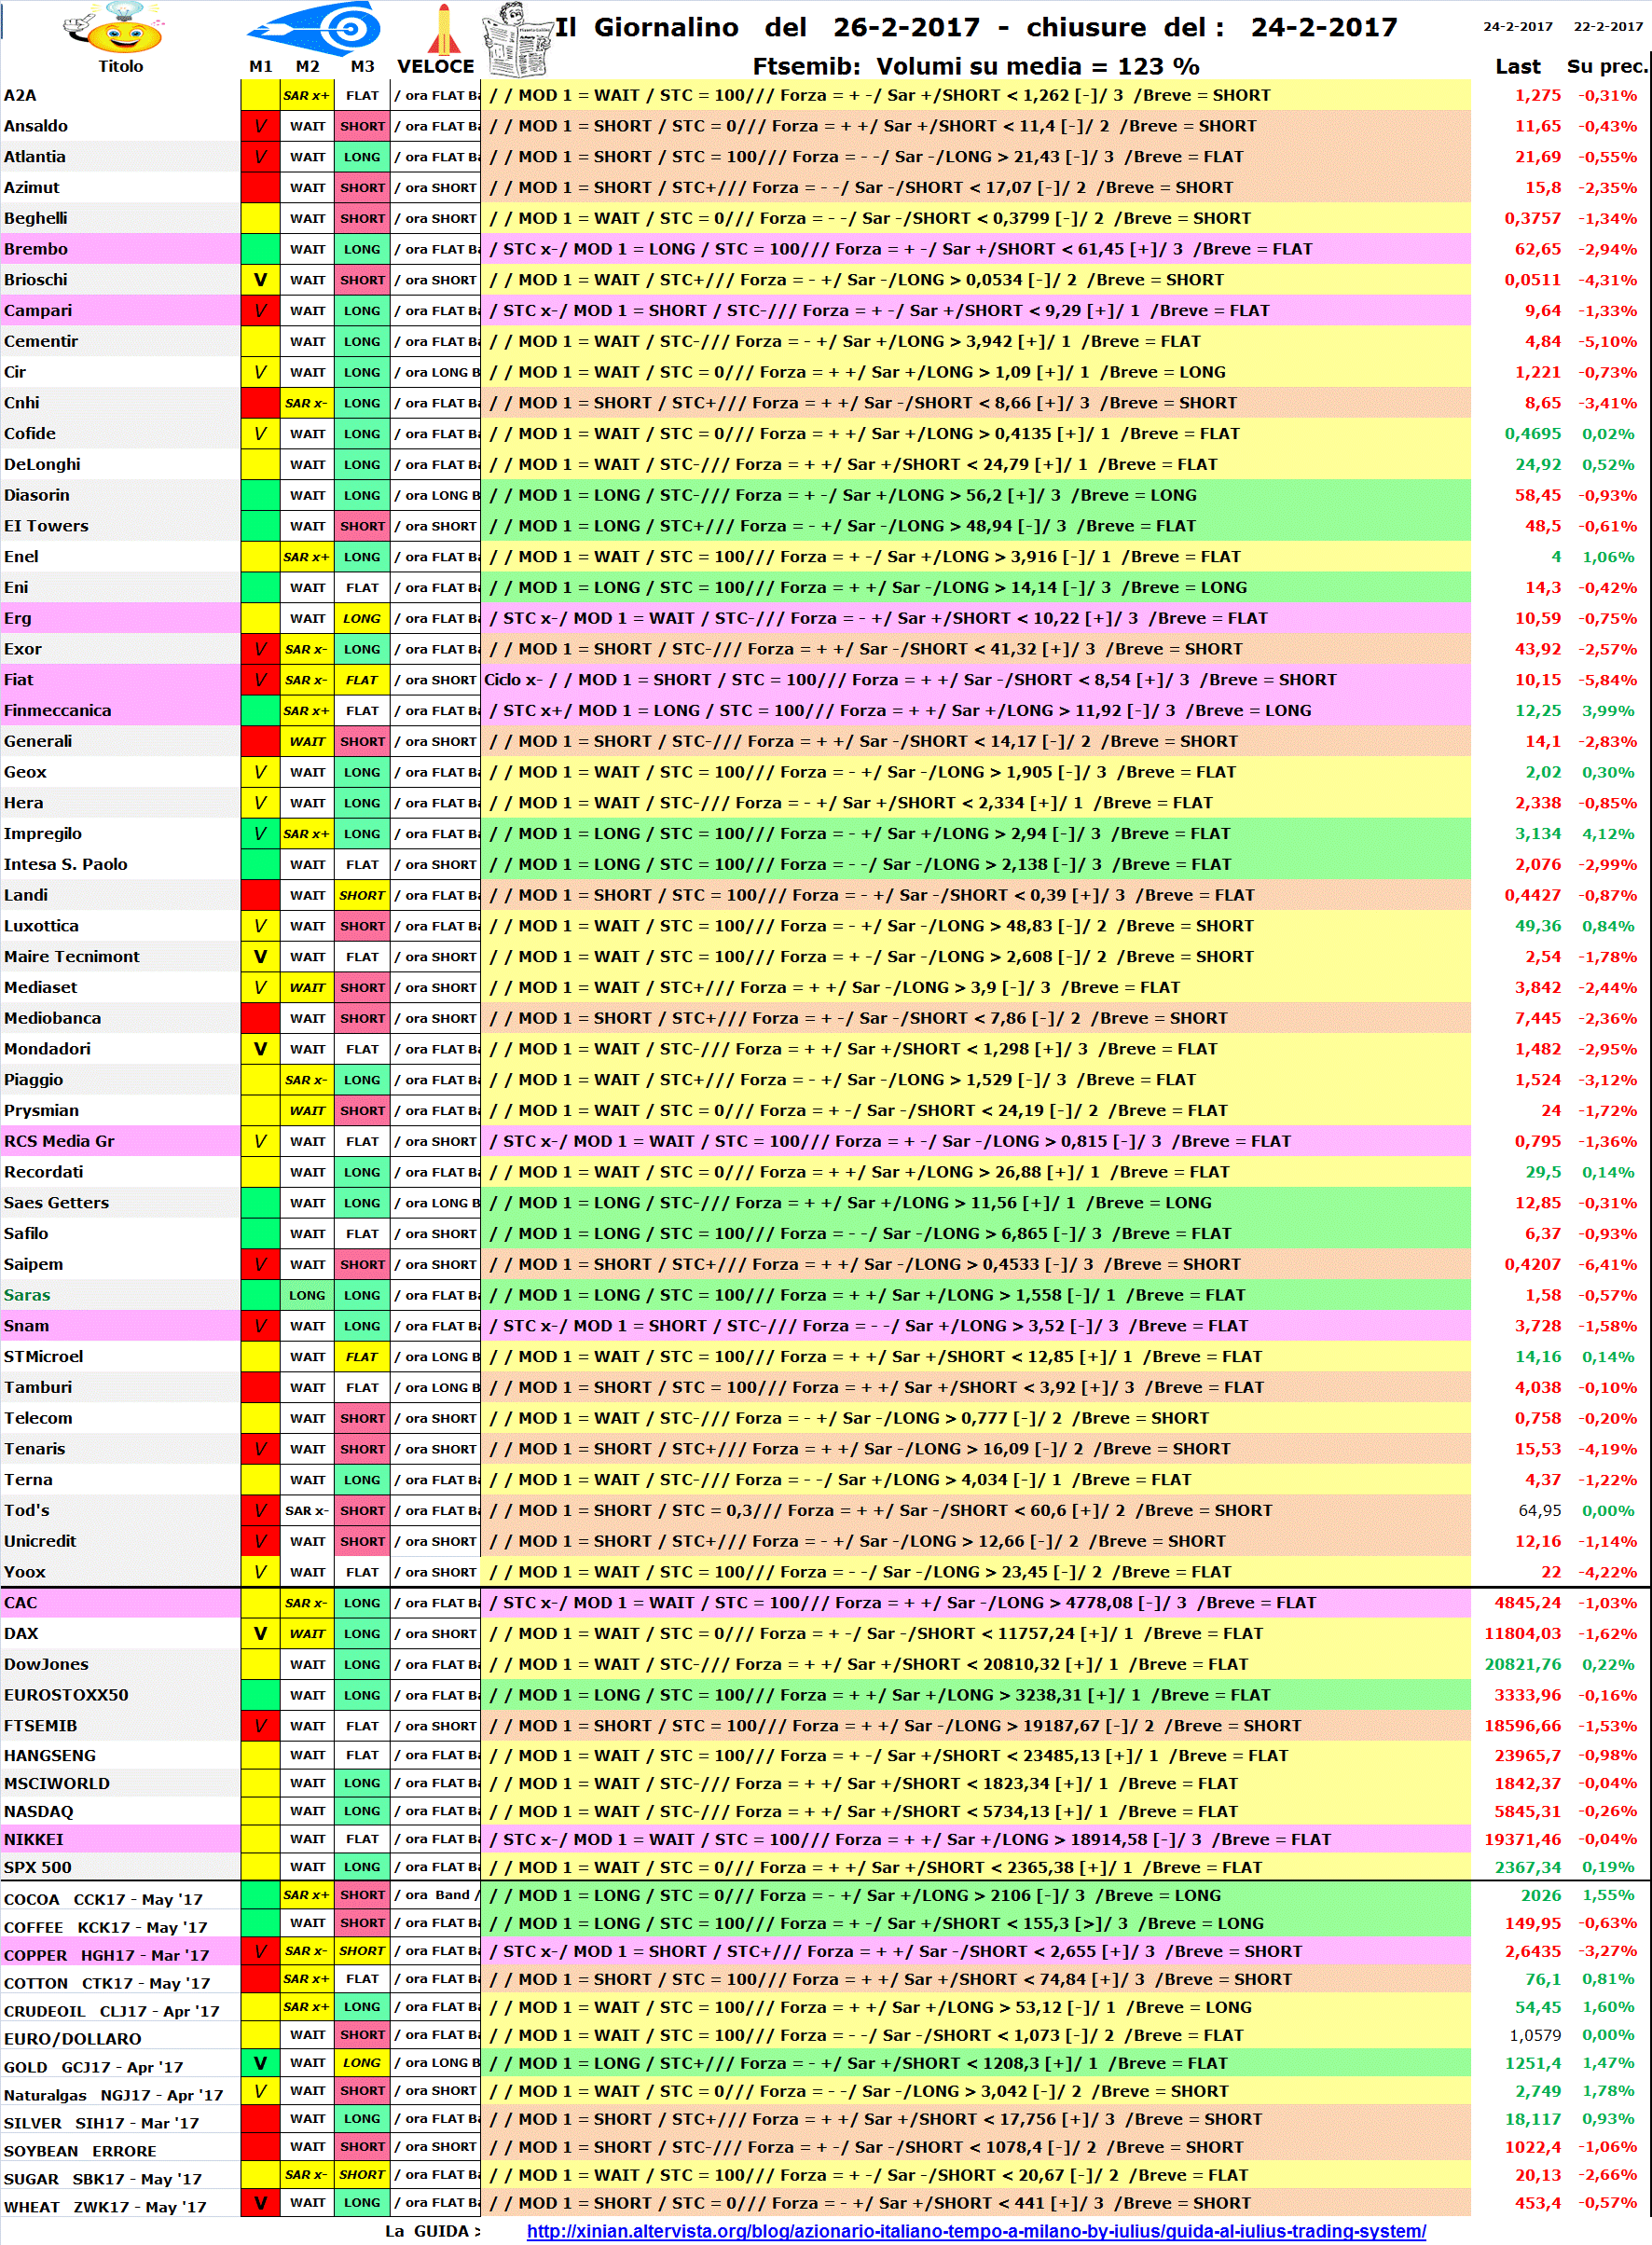Click the SILVER SIH17 row title

101,2123
